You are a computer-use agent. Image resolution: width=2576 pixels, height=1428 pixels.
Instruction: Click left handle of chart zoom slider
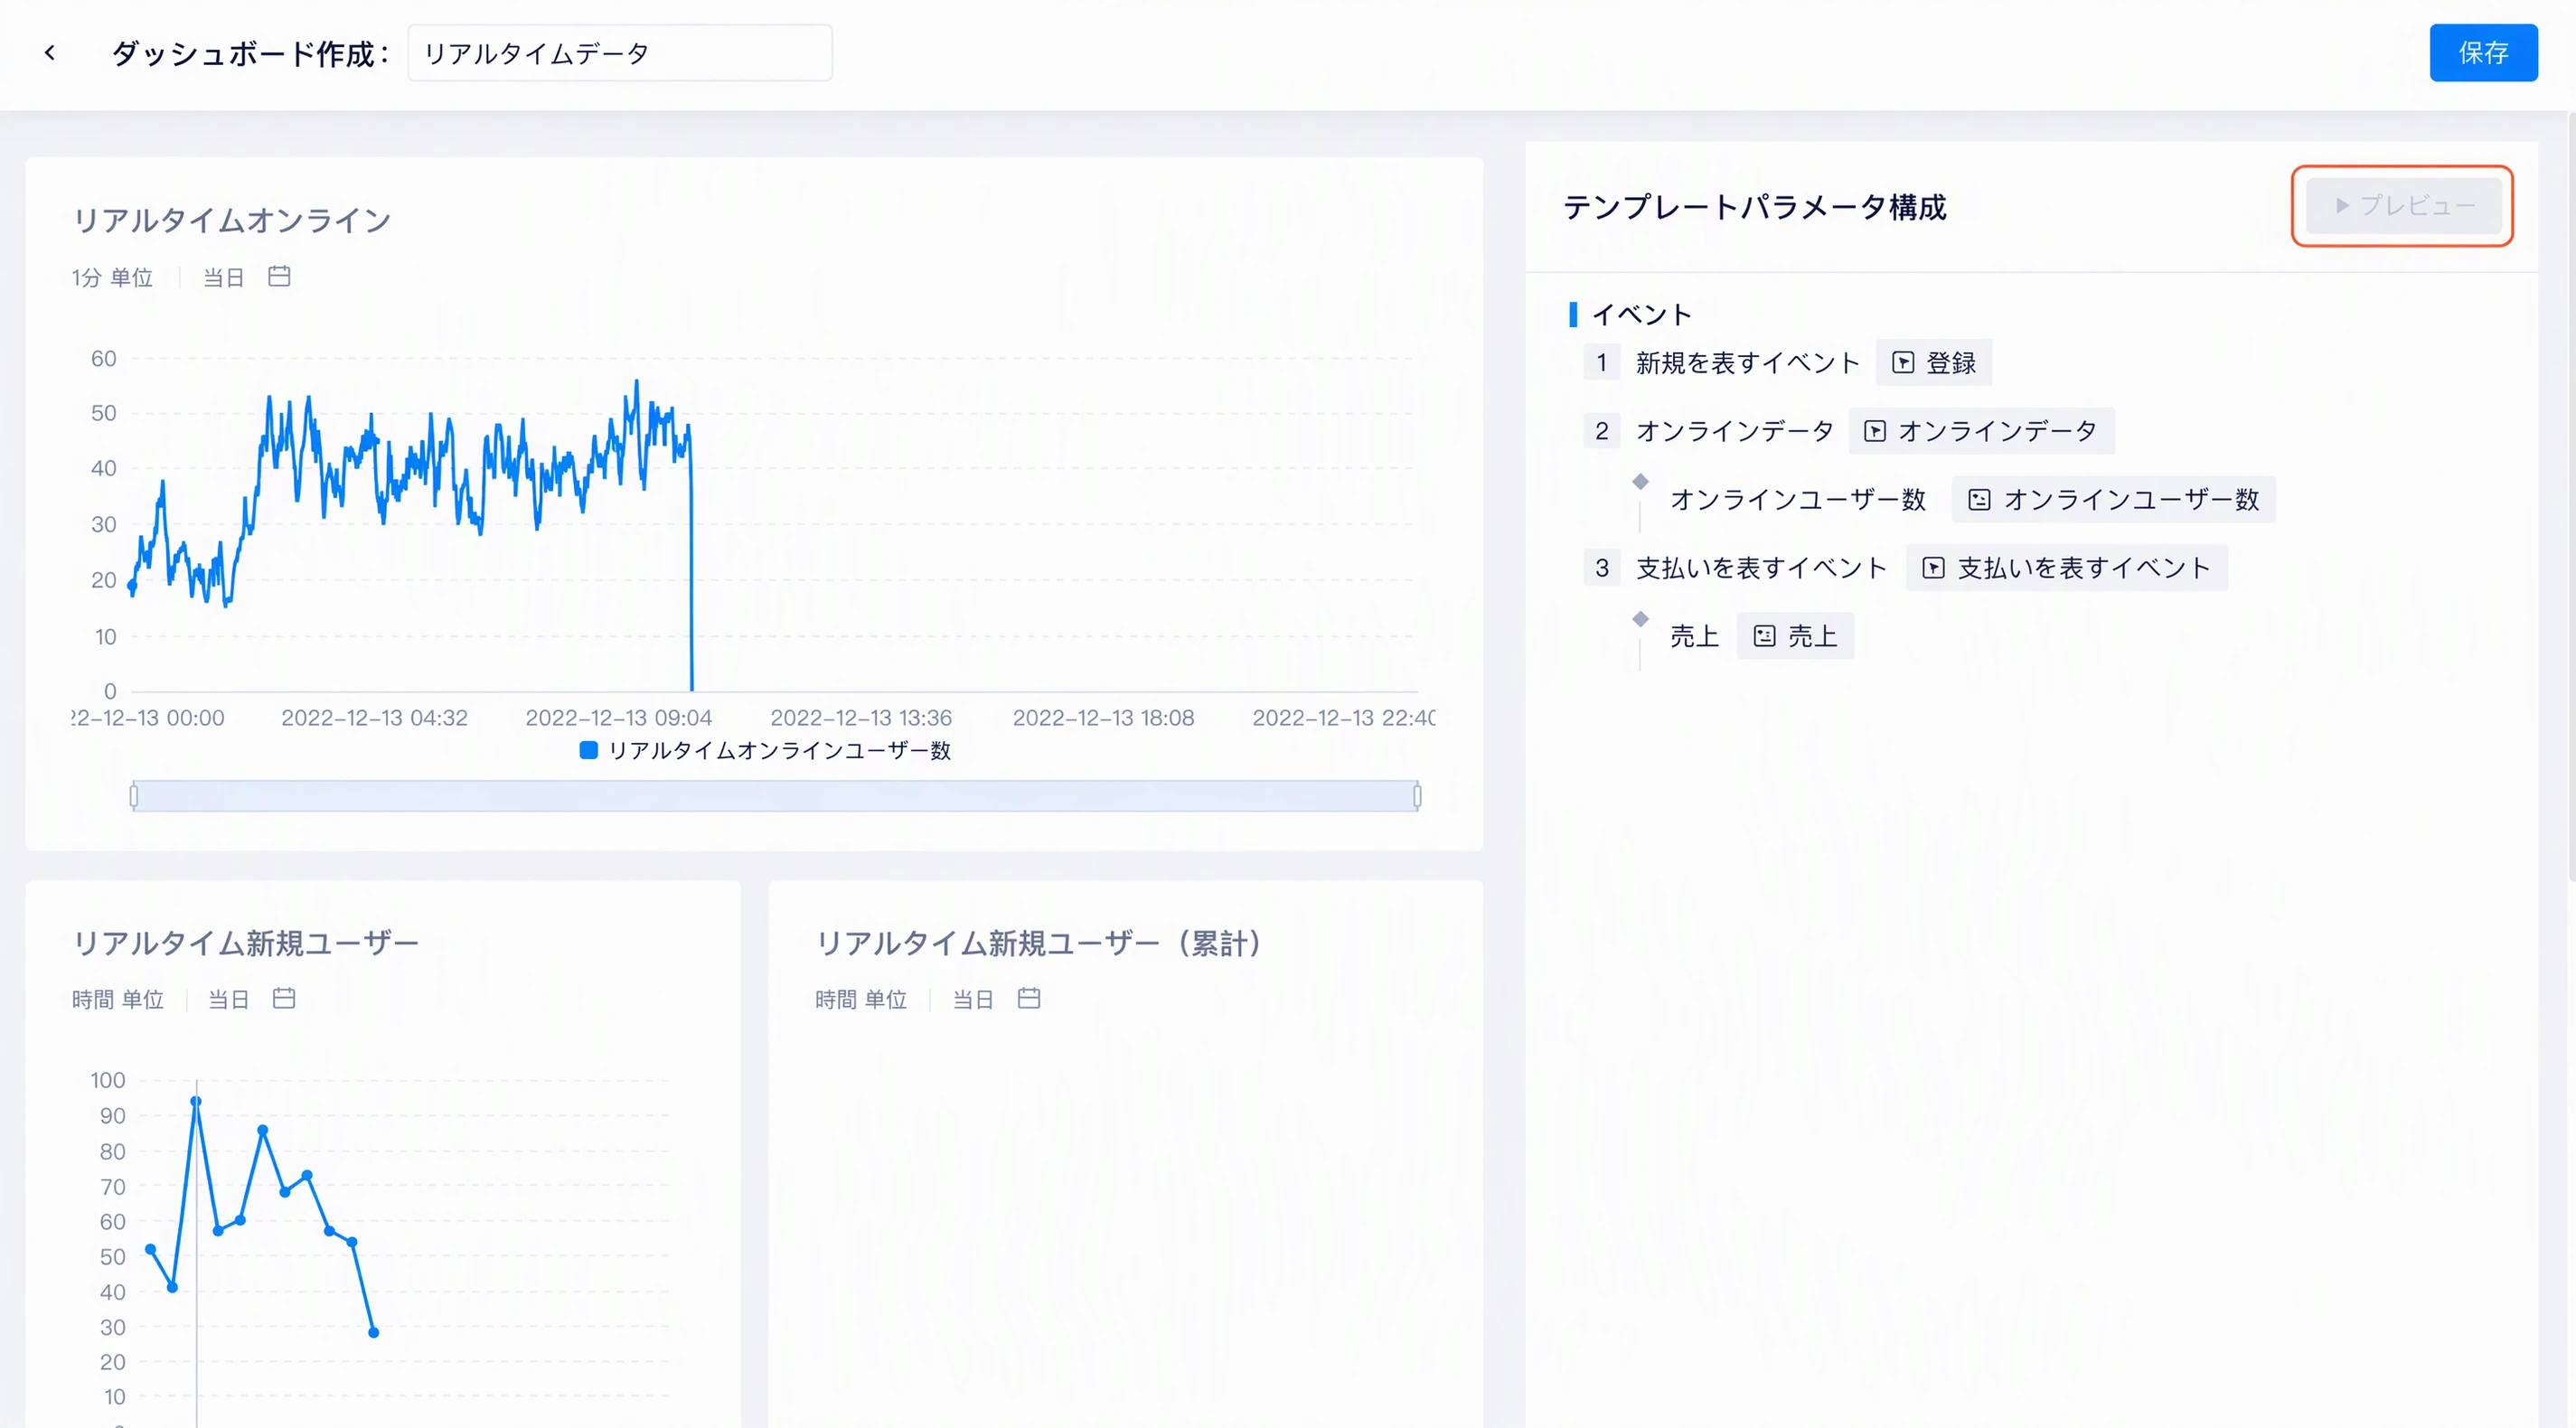point(134,796)
